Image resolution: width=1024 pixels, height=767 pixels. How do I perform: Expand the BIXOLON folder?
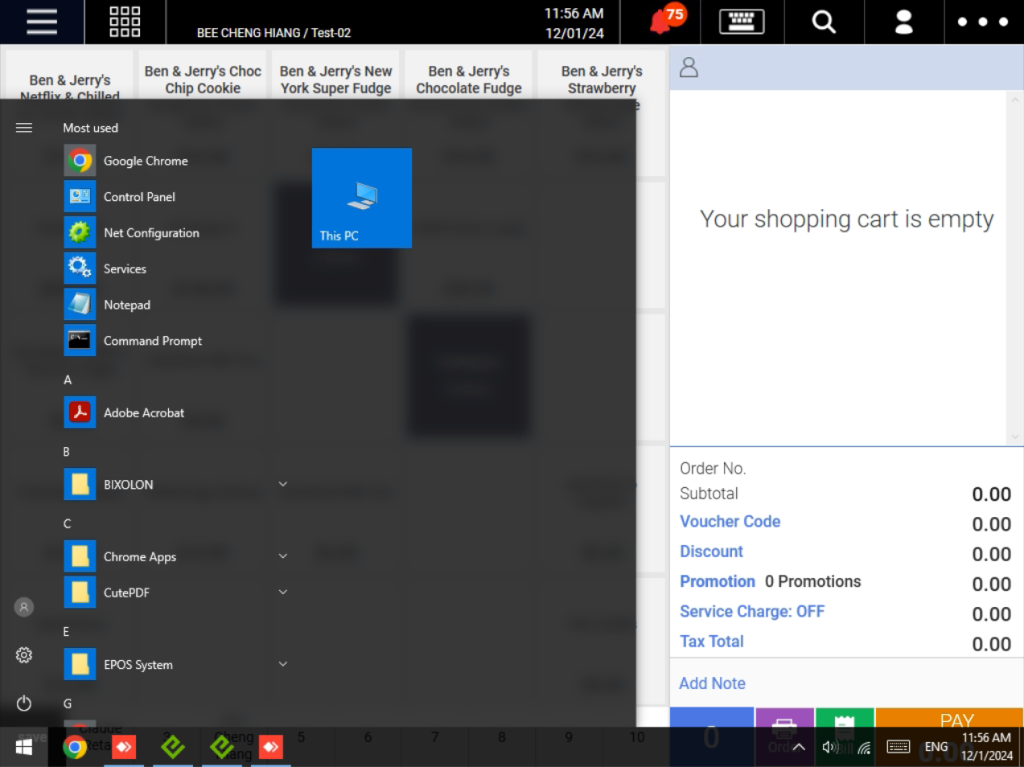[x=283, y=484]
